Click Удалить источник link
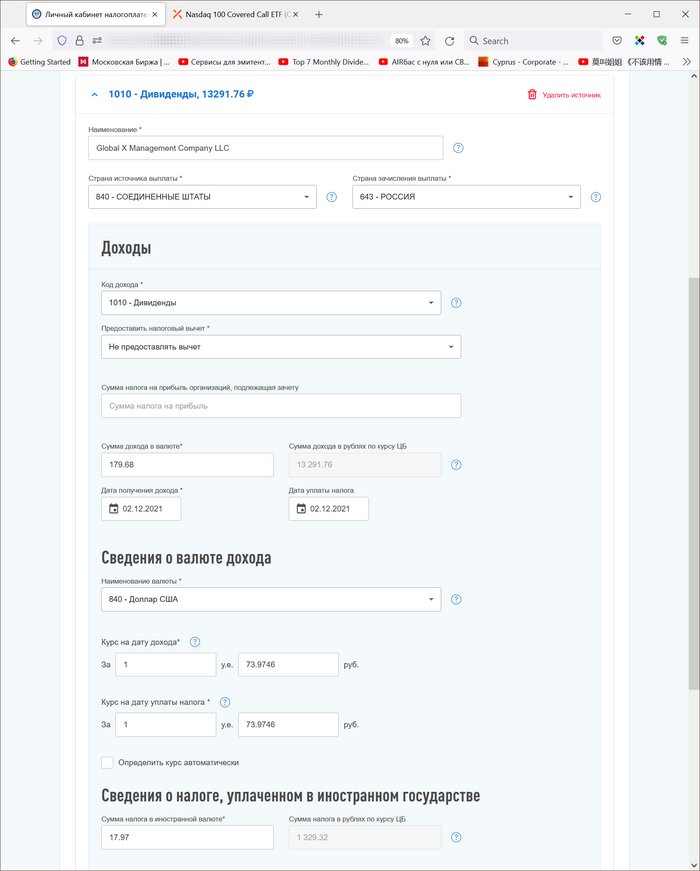 (571, 95)
